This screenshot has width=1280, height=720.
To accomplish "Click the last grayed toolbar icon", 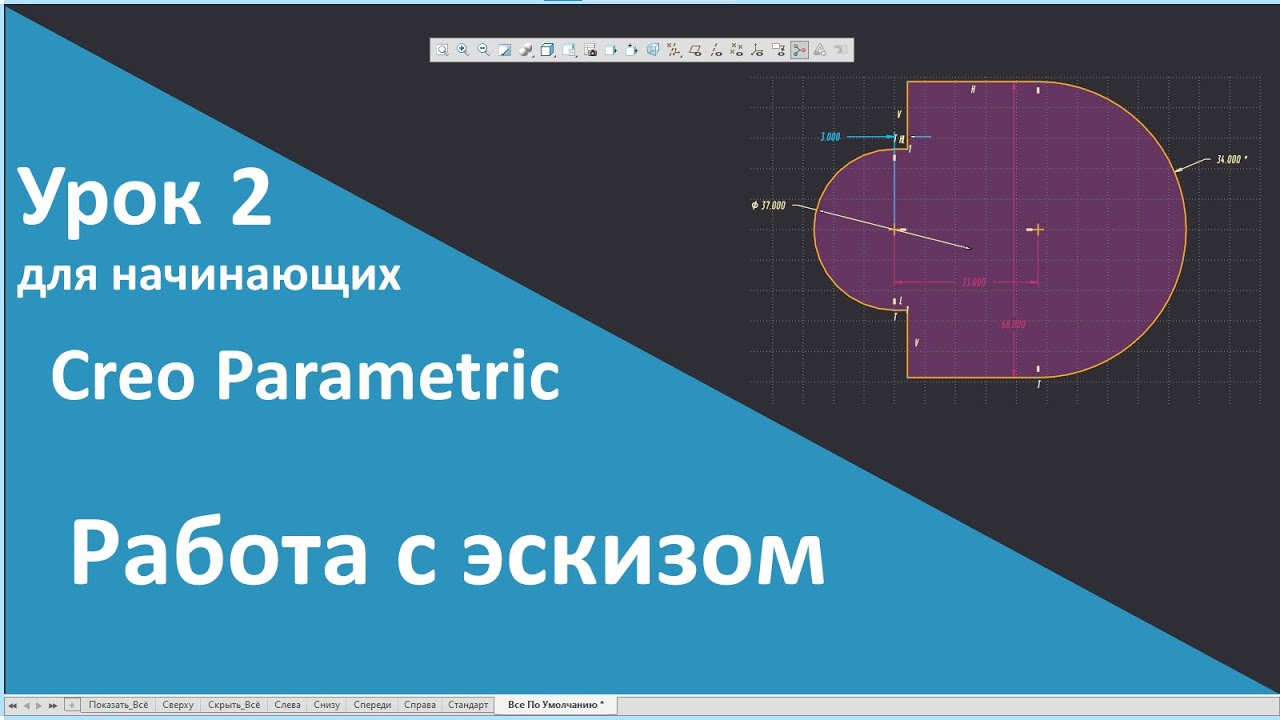I will pos(840,49).
